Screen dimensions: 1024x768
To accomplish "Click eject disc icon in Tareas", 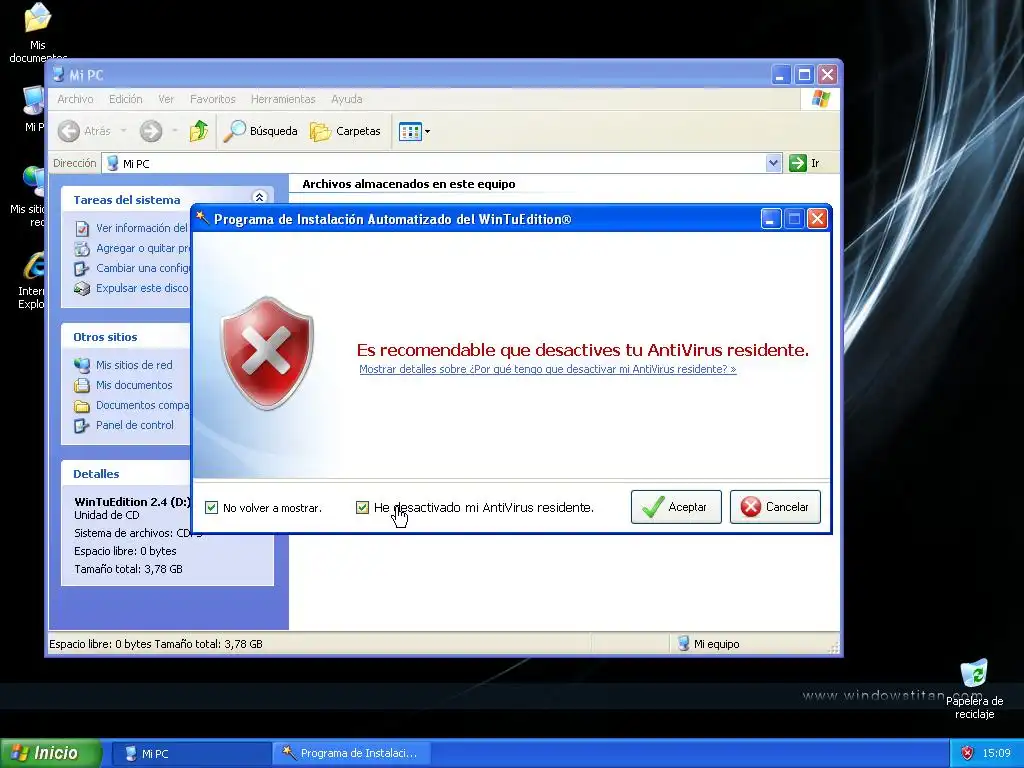I will pos(82,288).
